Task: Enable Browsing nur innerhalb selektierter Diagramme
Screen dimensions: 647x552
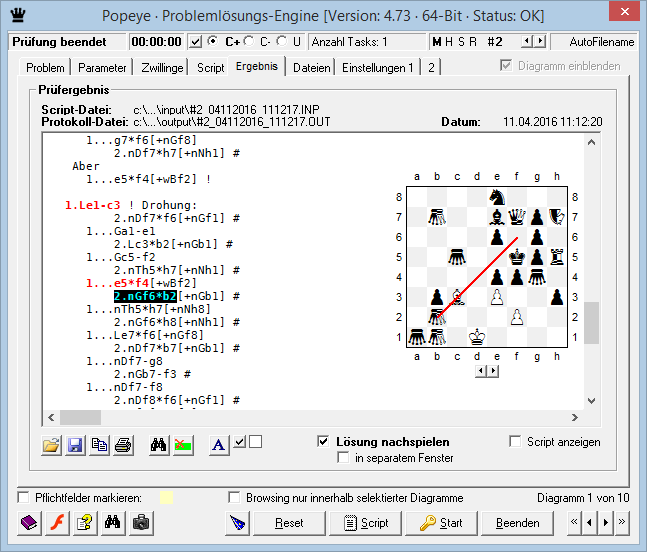Action: (234, 498)
